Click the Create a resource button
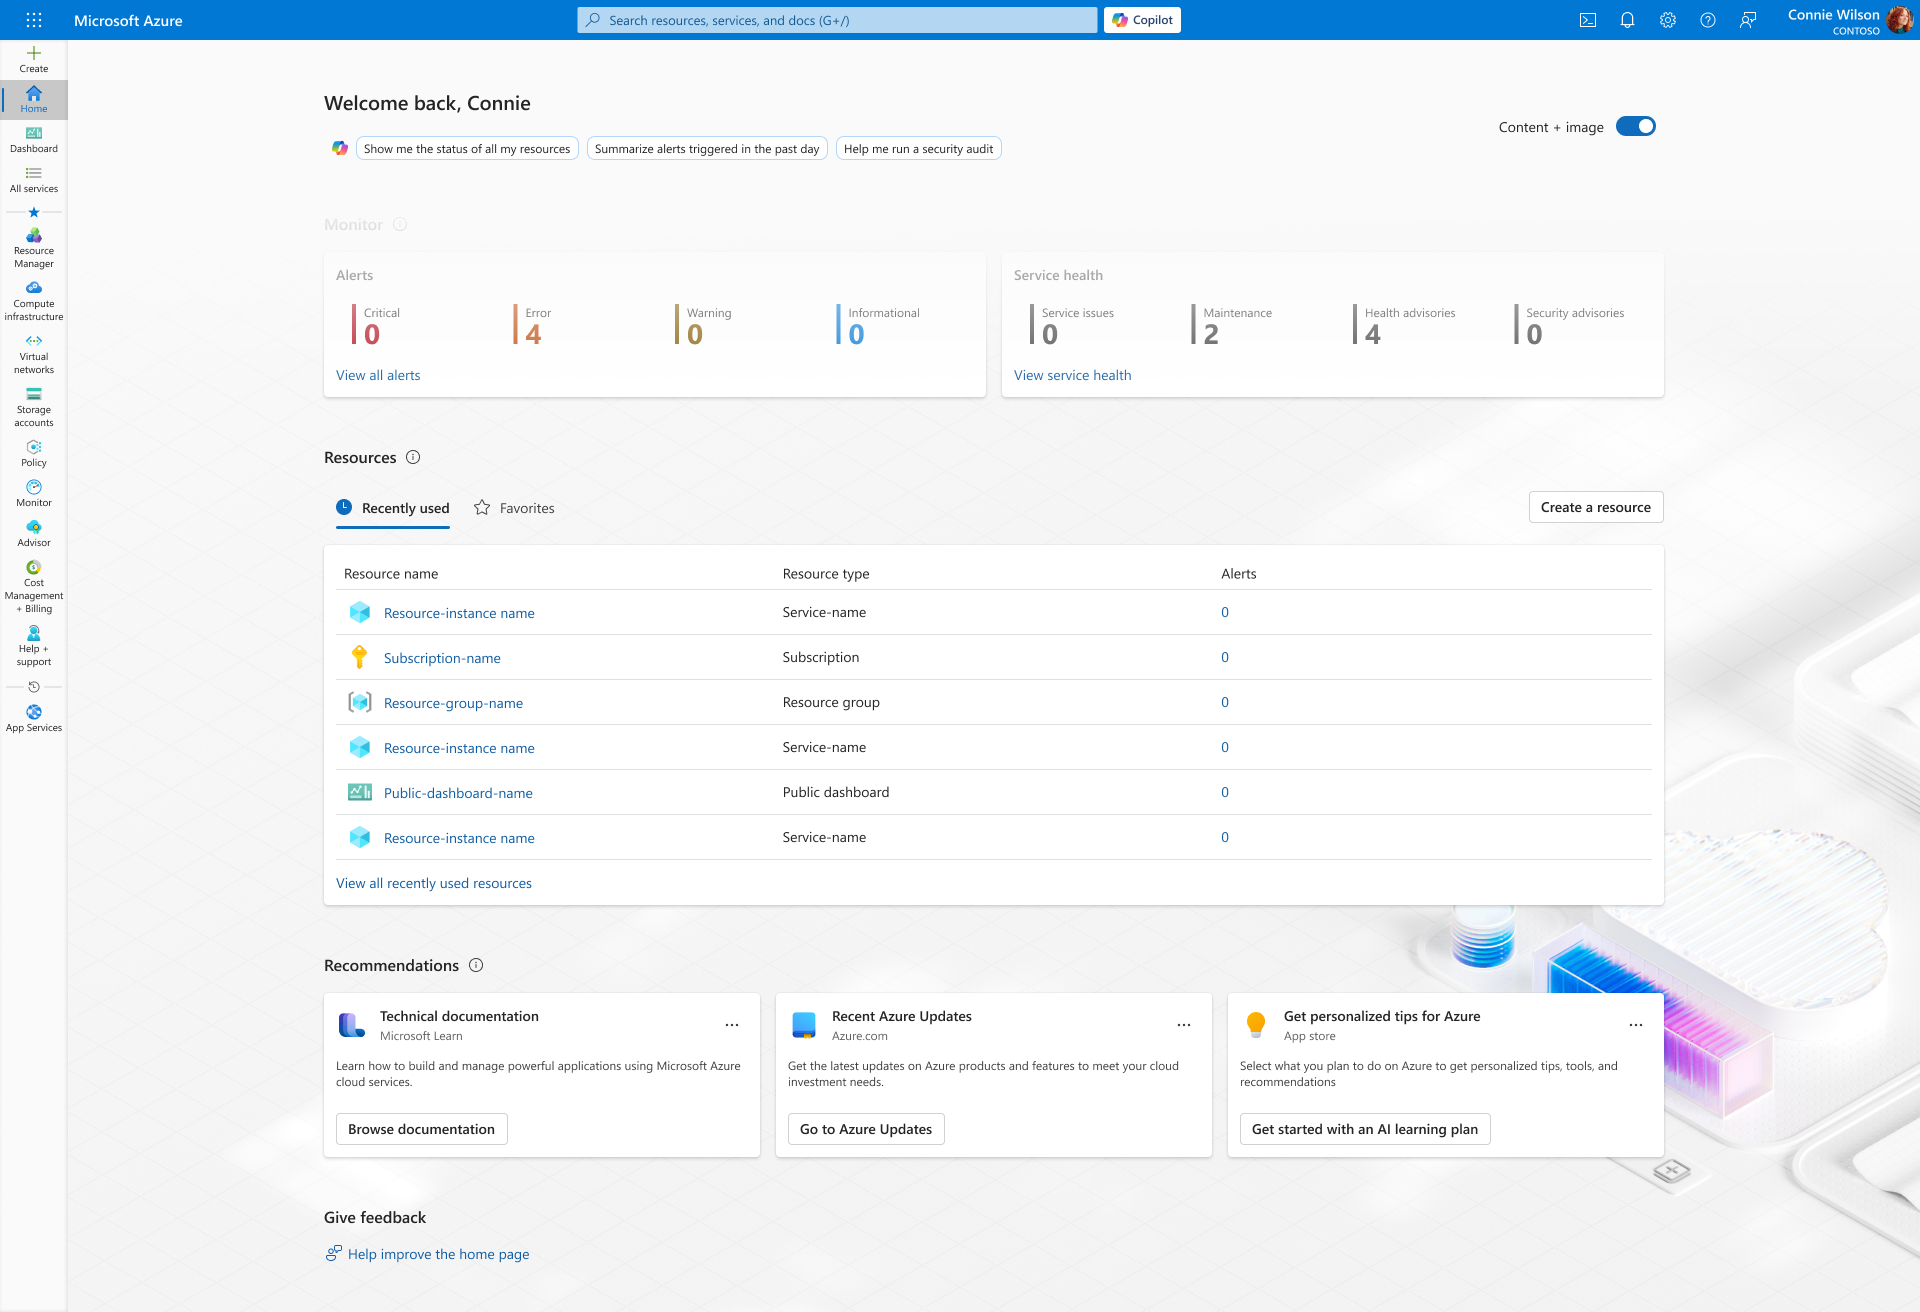This screenshot has width=1920, height=1312. coord(1595,507)
